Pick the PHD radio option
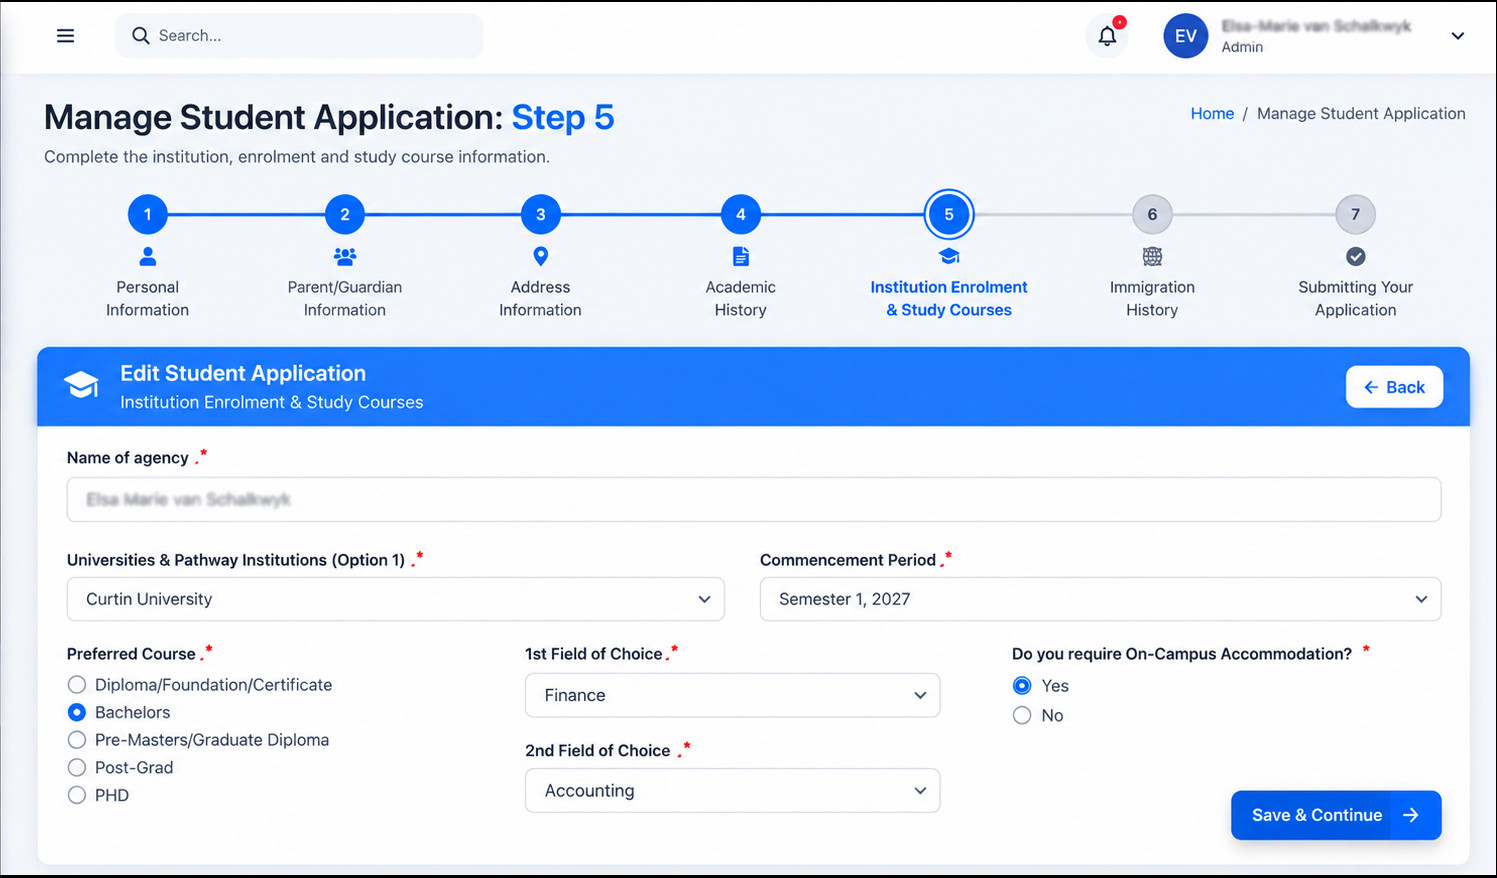The height and width of the screenshot is (878, 1497). (77, 795)
